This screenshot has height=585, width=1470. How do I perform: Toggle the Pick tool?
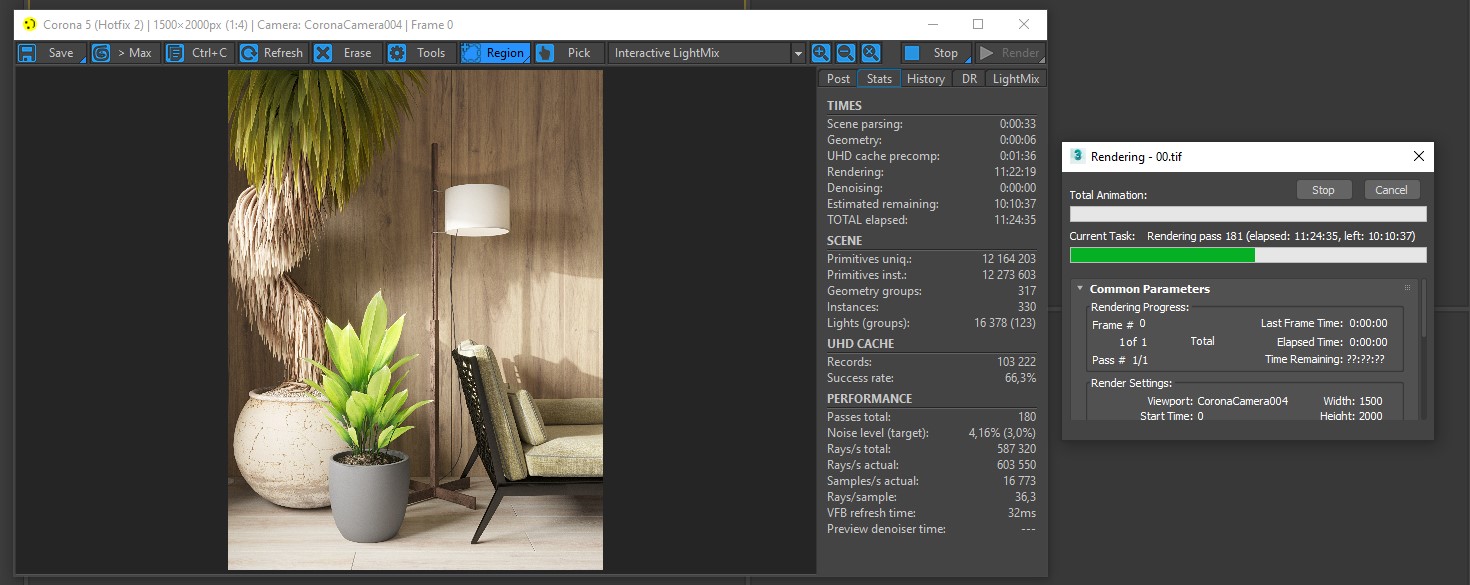[x=568, y=53]
